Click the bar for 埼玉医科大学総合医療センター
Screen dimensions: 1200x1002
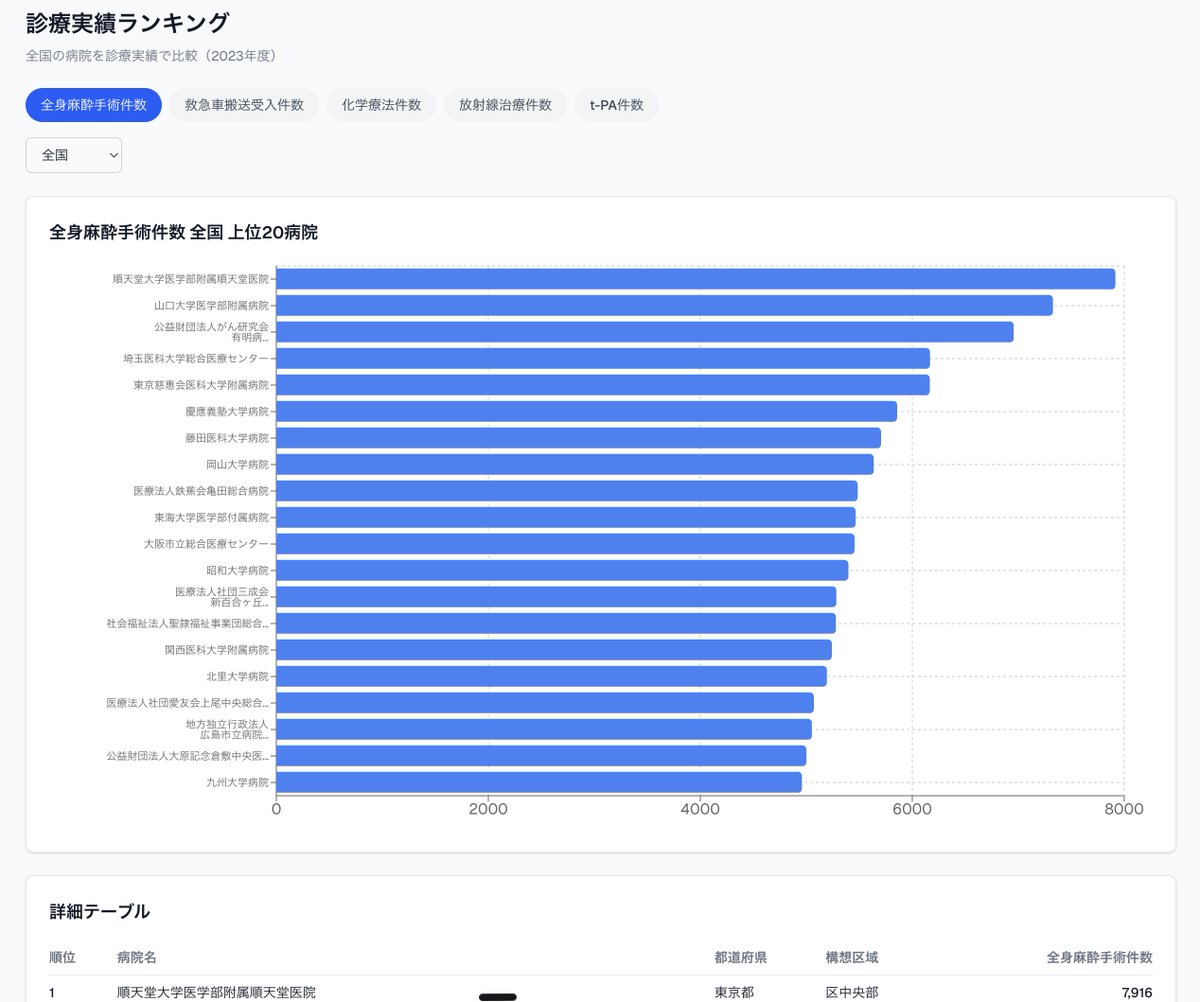coord(603,358)
